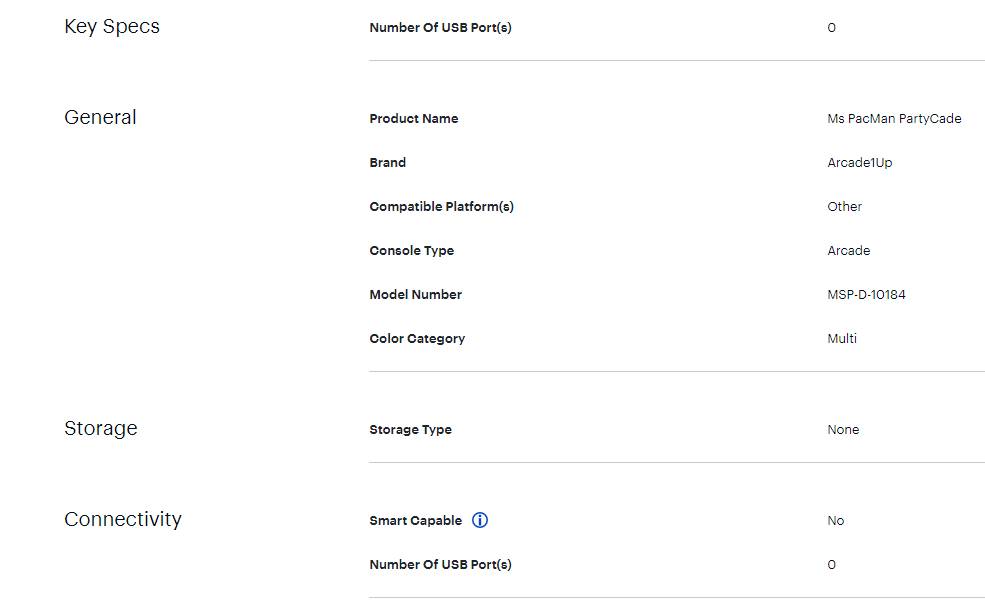This screenshot has width=985, height=610.
Task: Click the Product Name label
Action: 414,119
